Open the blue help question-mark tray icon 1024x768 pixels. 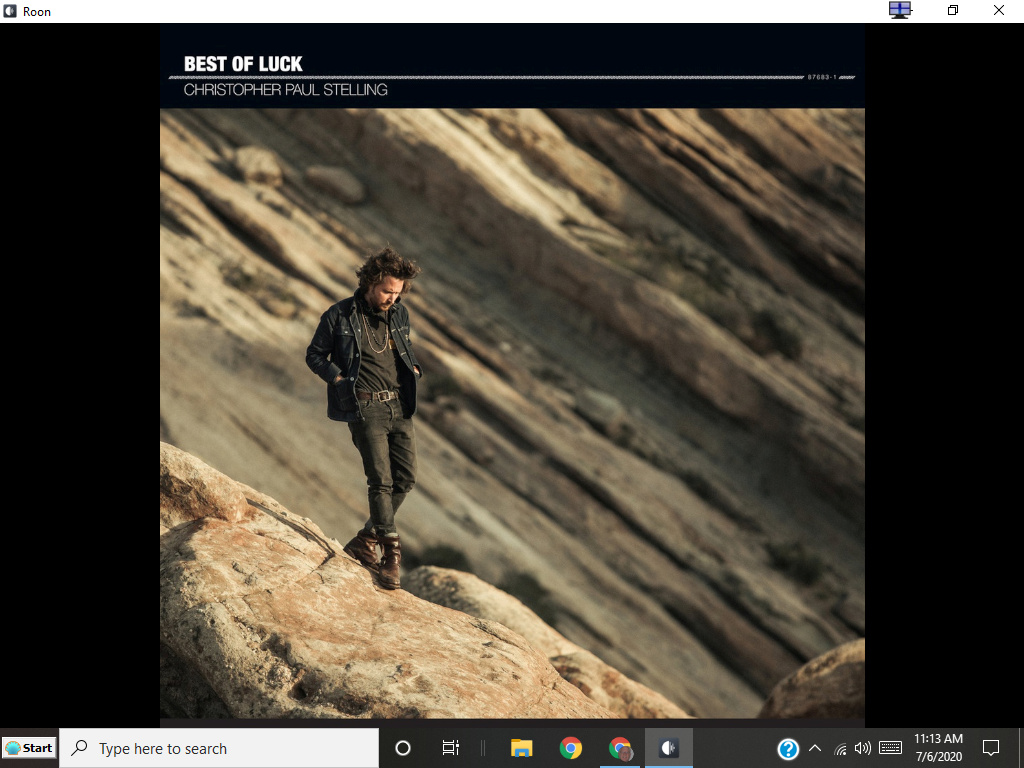coord(788,748)
